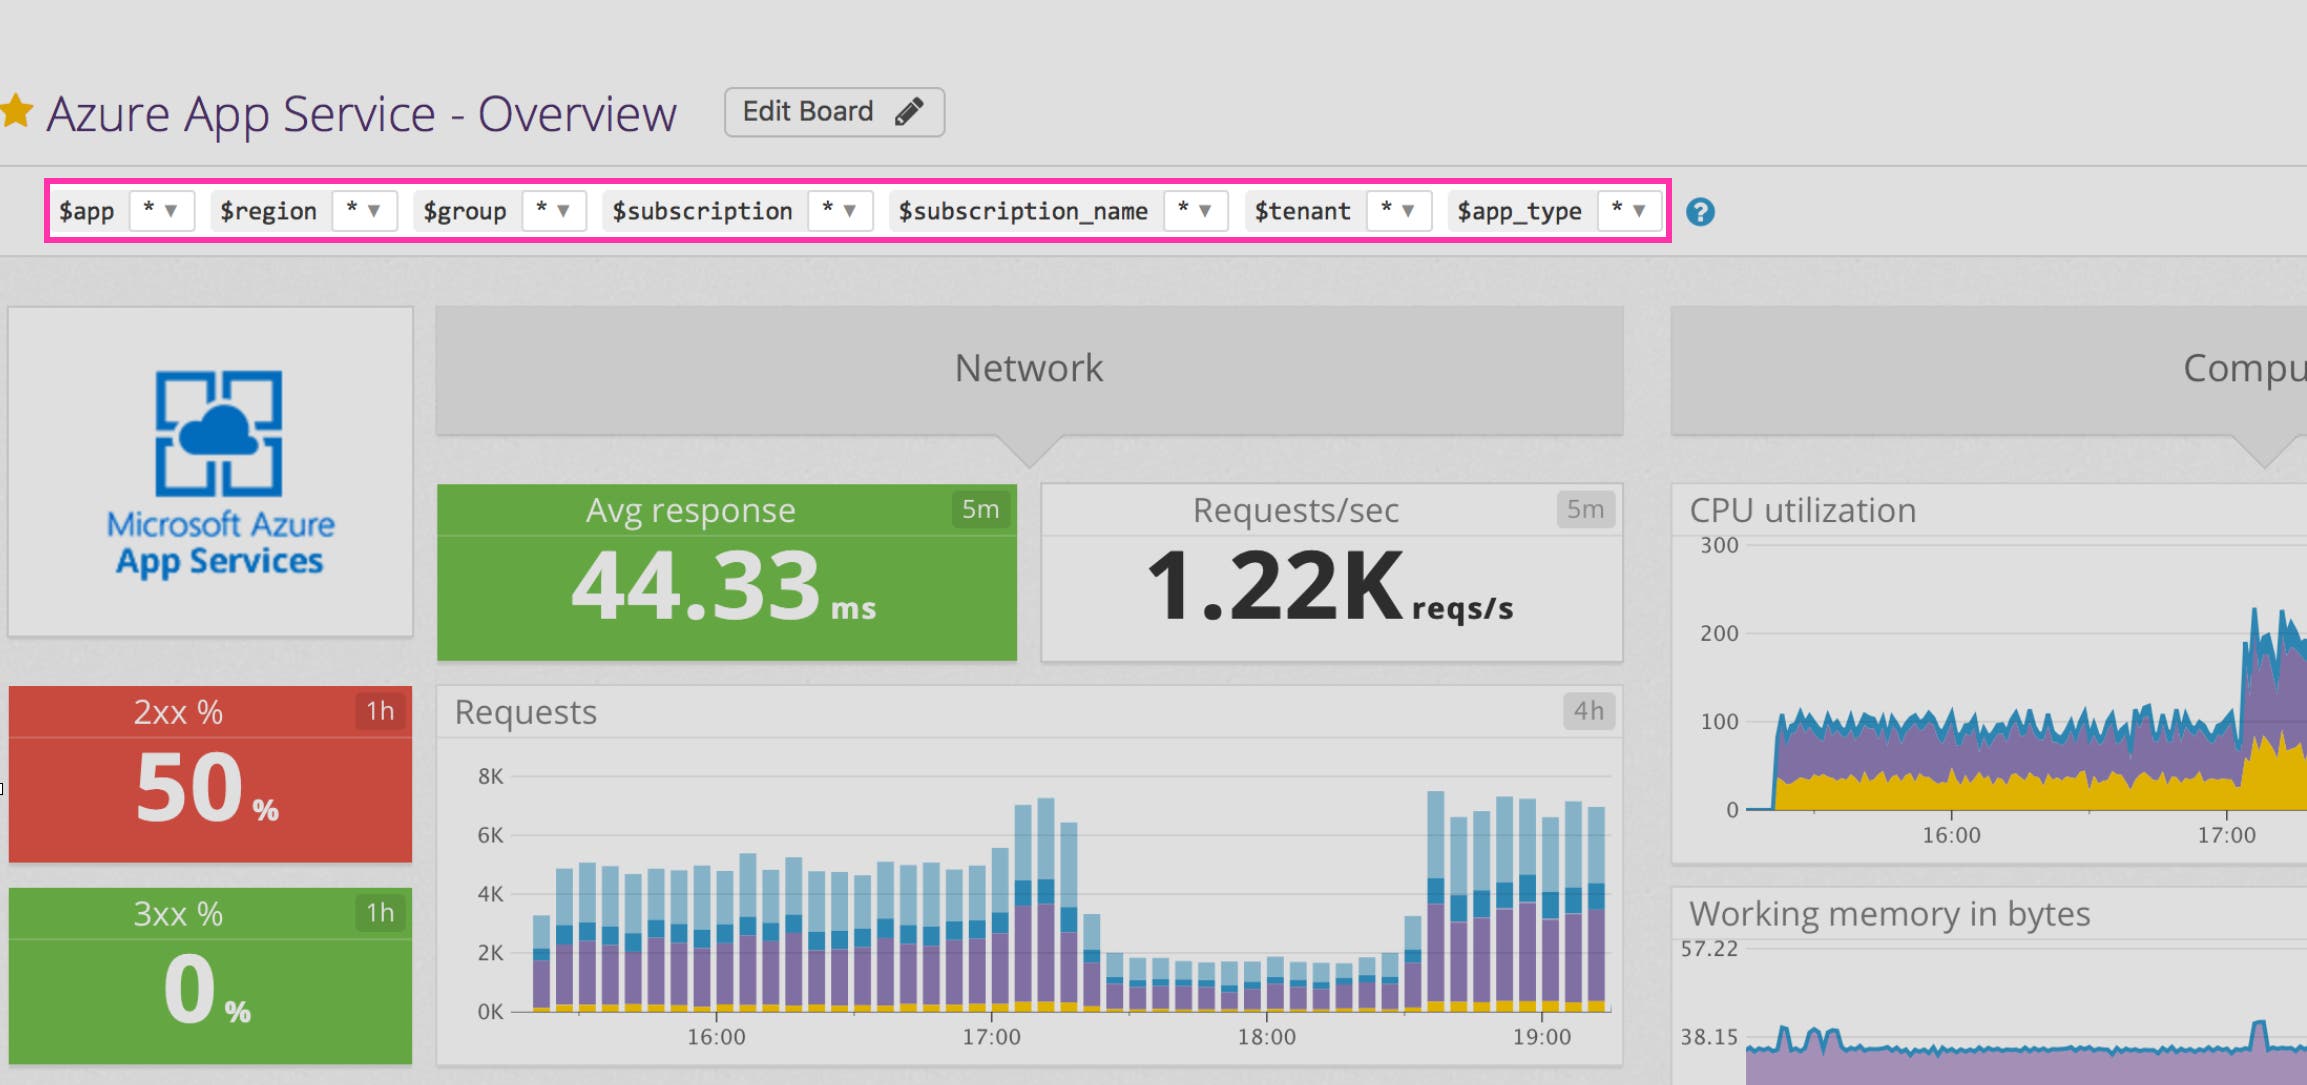Click the blue help question mark icon
2307x1085 pixels.
pos(1699,212)
